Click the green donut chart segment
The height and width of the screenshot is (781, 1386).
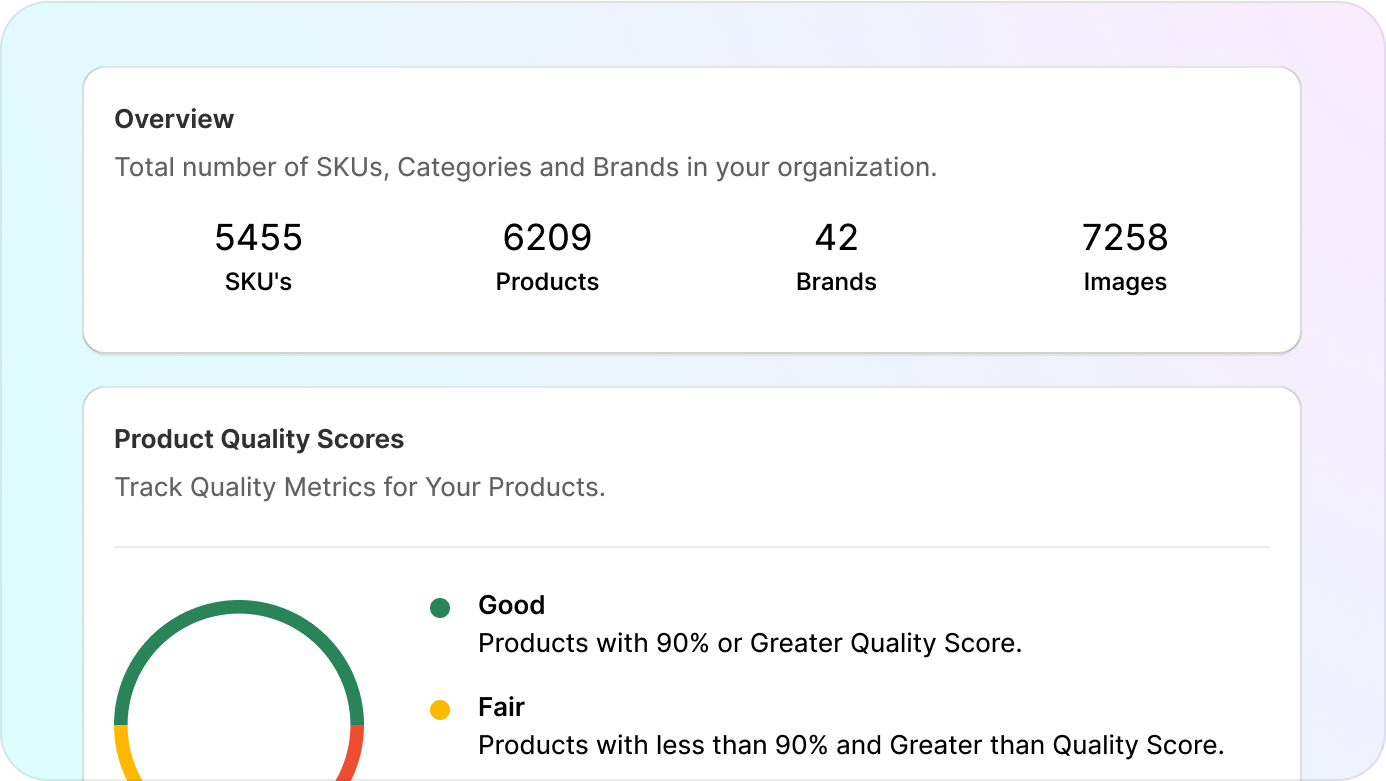tap(239, 607)
